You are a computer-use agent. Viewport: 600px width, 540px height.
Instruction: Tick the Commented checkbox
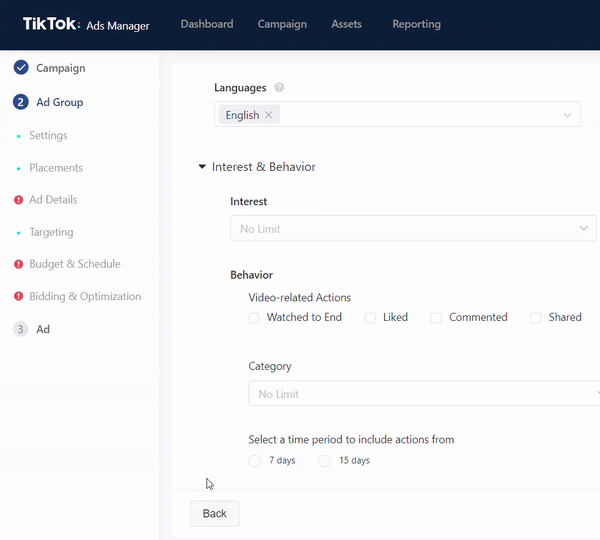click(x=436, y=318)
